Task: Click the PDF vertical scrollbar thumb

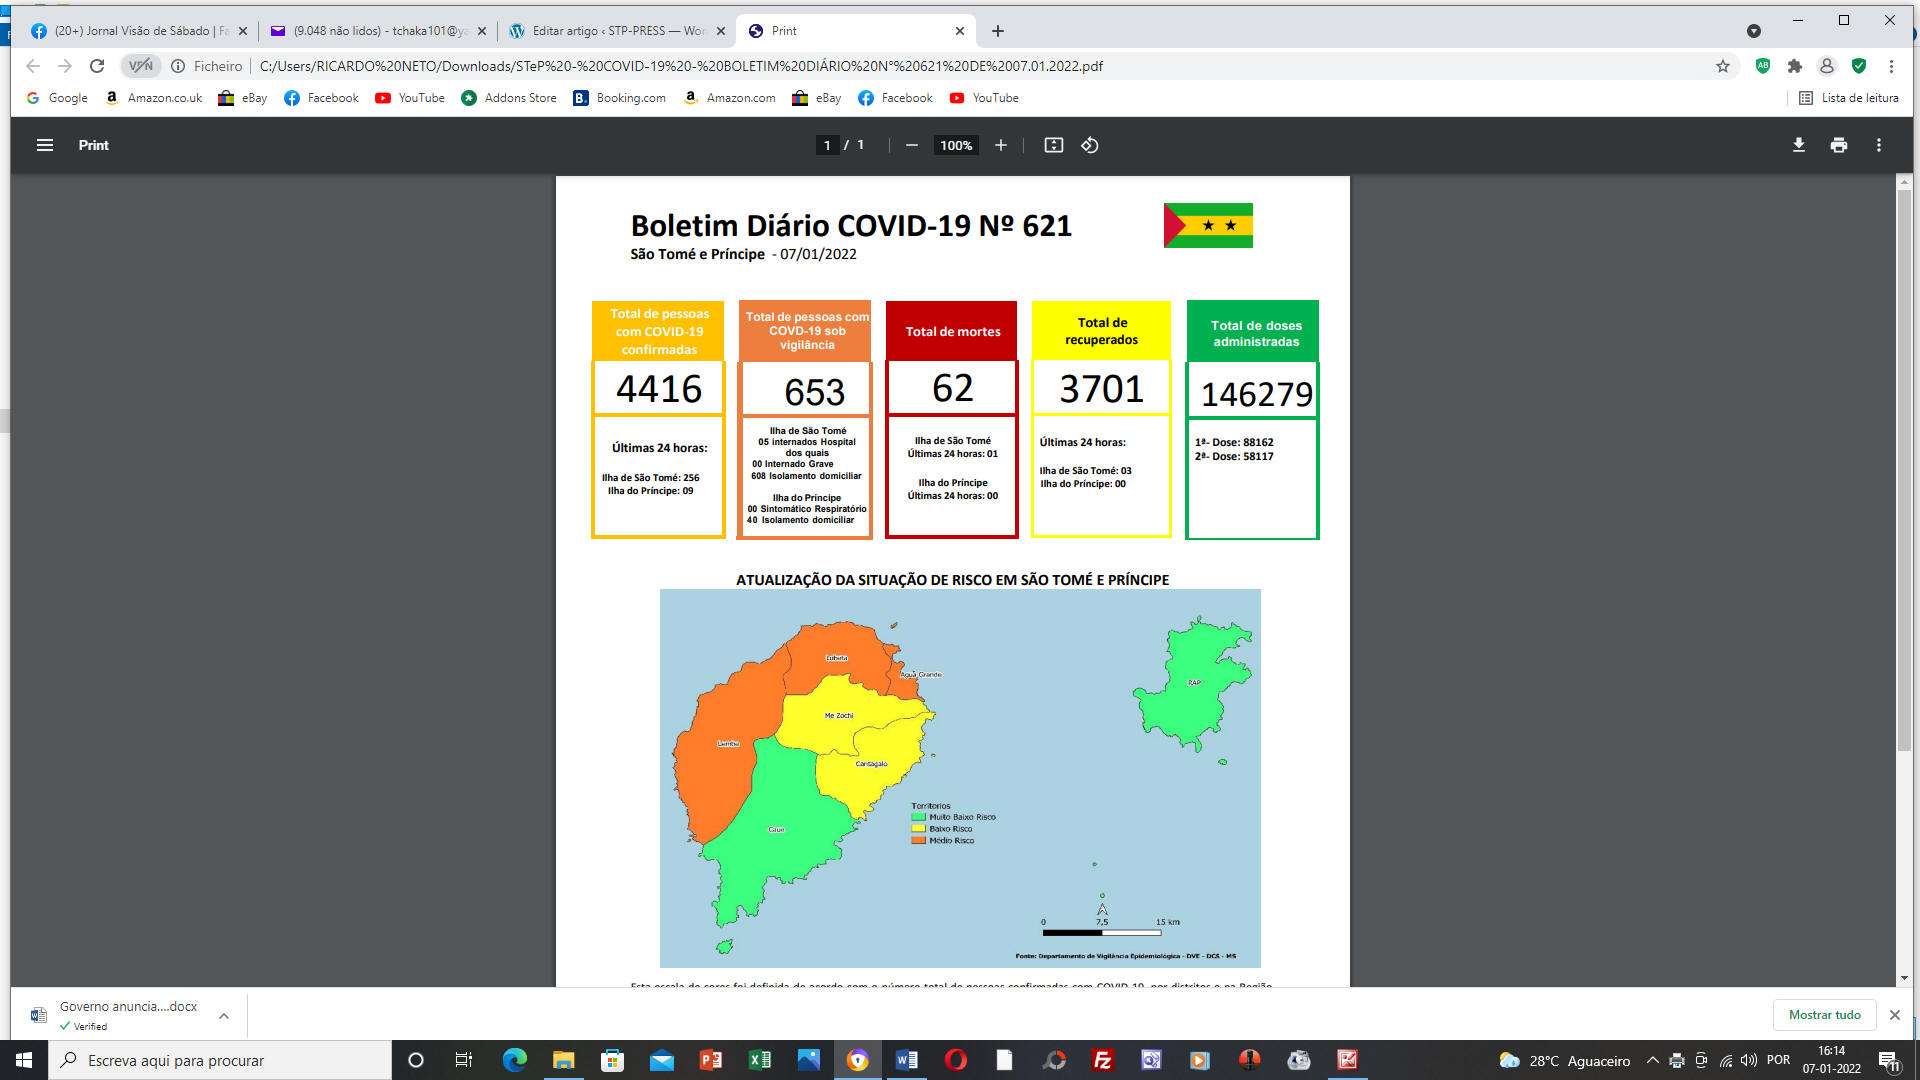Action: [x=1904, y=470]
